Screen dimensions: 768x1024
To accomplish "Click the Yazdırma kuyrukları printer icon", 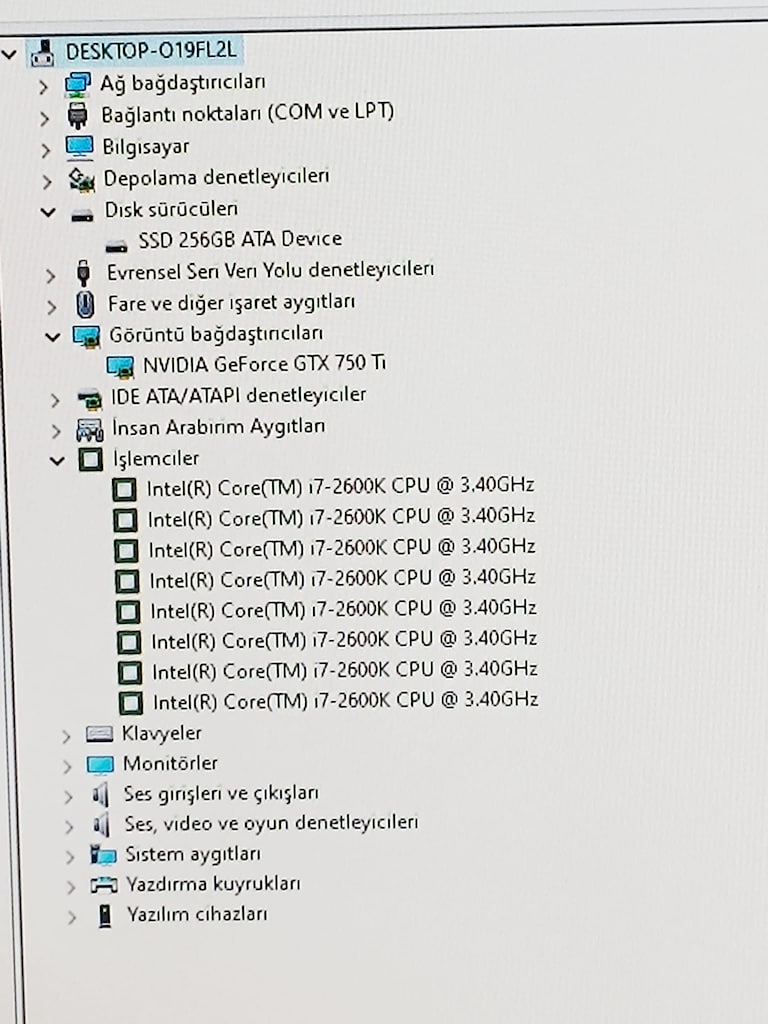I will point(104,885).
